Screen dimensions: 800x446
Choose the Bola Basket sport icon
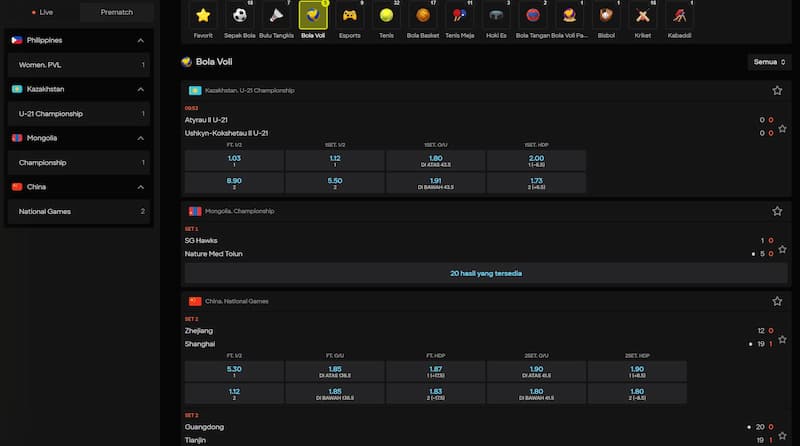[x=423, y=17]
